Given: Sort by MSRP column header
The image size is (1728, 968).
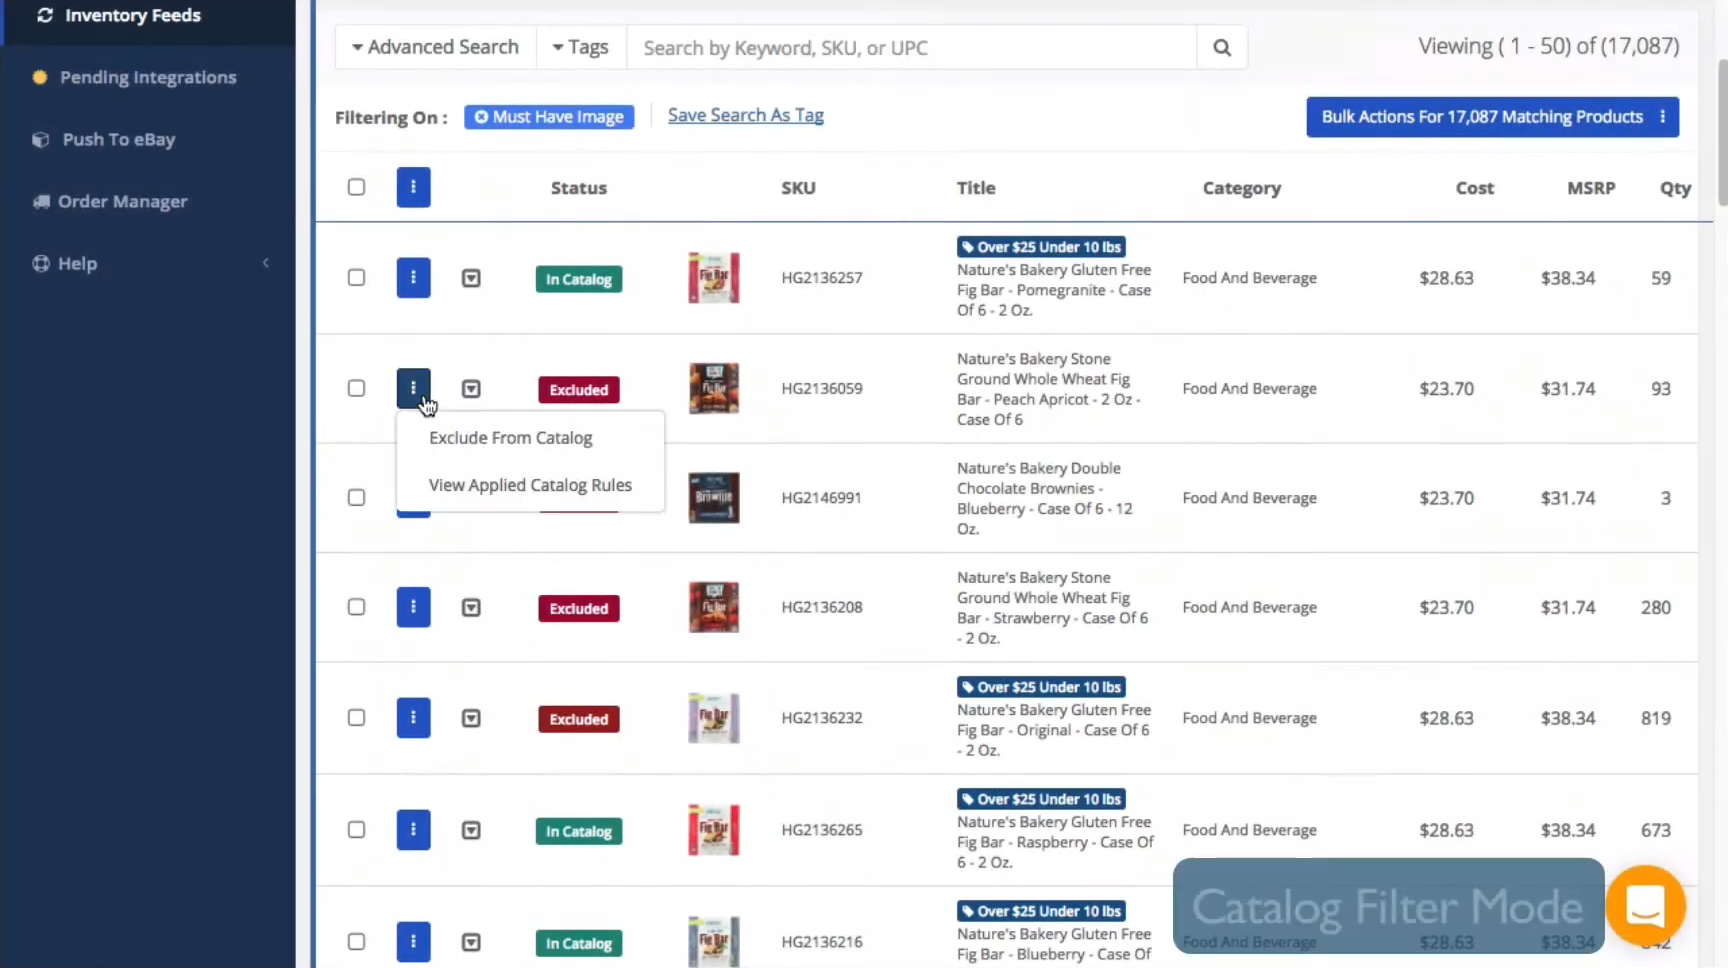Looking at the screenshot, I should tap(1591, 188).
